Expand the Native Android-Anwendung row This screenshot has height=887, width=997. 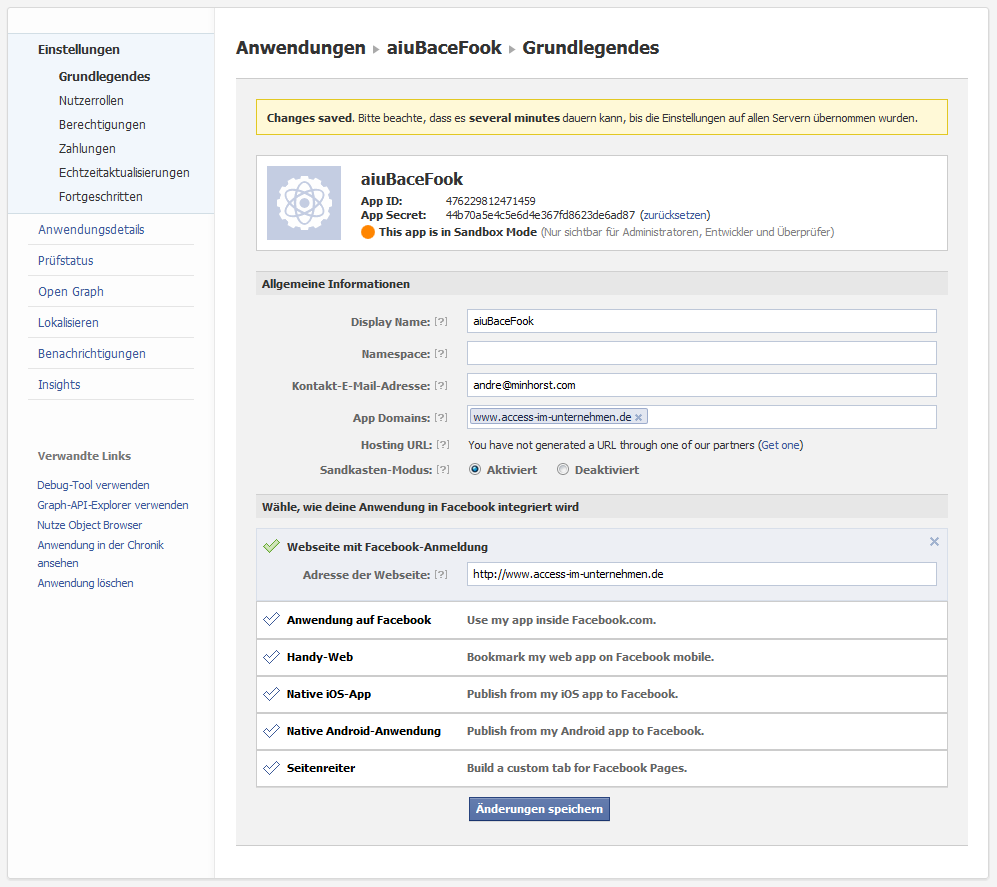pyautogui.click(x=602, y=731)
